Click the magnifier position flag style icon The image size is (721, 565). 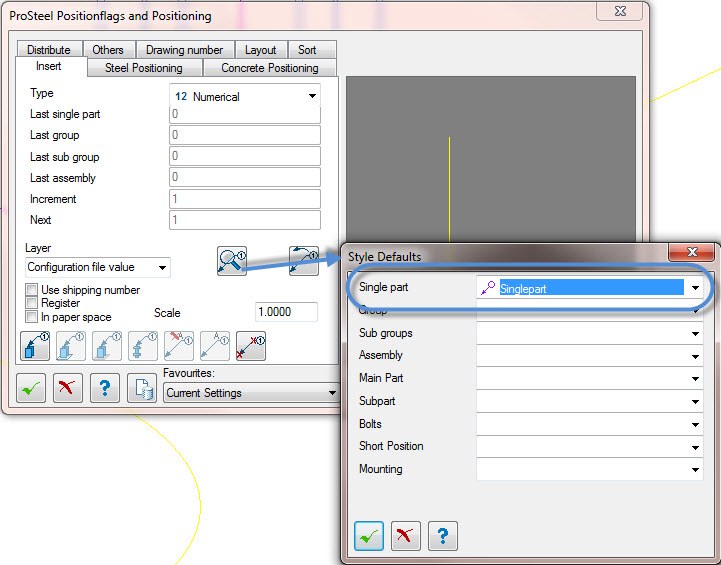[x=232, y=261]
